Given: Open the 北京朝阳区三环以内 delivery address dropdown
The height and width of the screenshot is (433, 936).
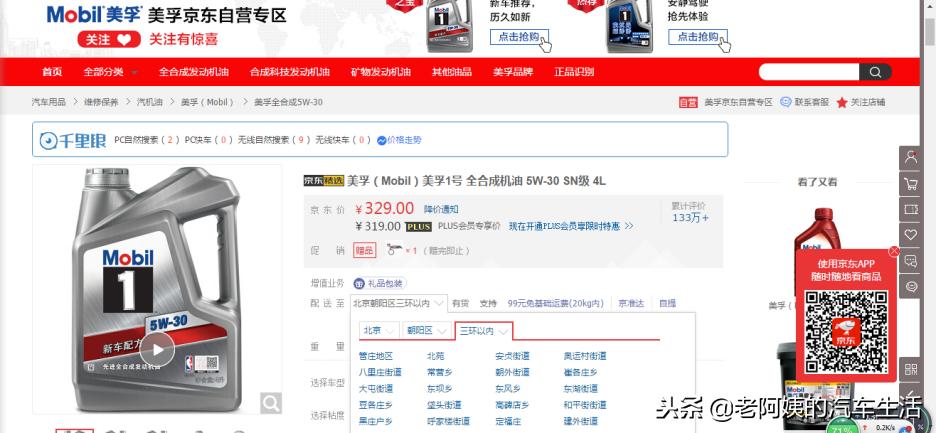Looking at the screenshot, I should 399,303.
